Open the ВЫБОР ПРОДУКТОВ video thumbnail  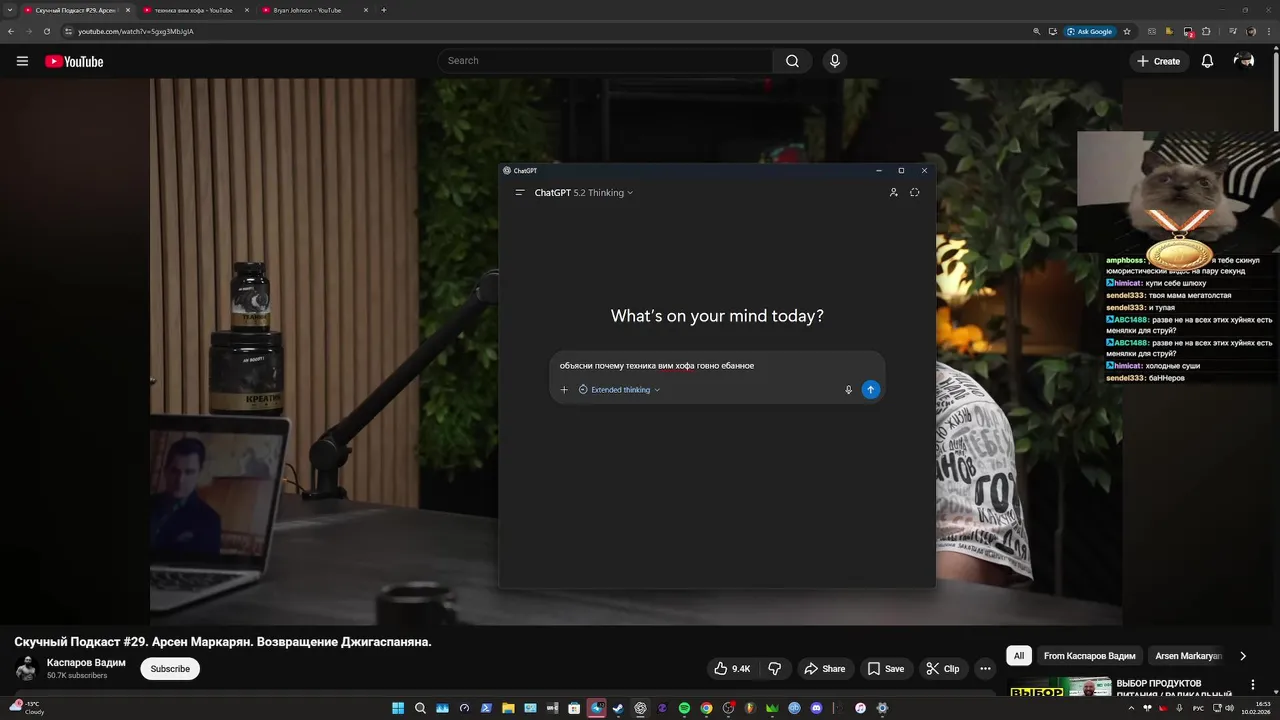pos(1060,688)
